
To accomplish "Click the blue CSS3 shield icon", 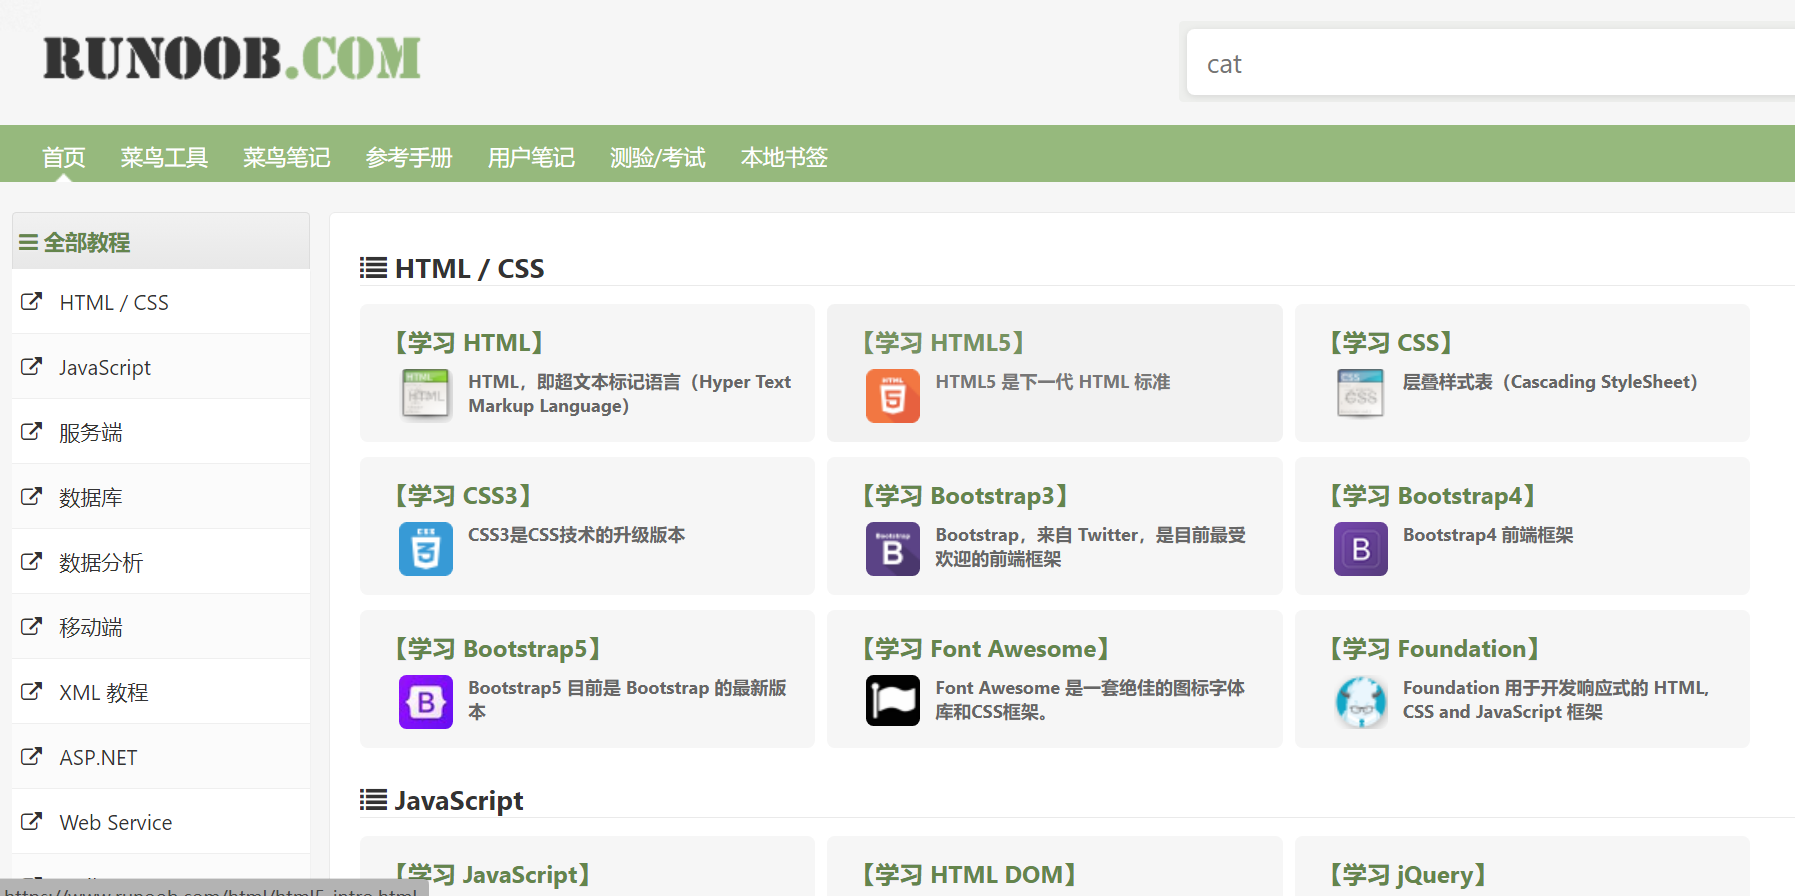I will [x=426, y=548].
